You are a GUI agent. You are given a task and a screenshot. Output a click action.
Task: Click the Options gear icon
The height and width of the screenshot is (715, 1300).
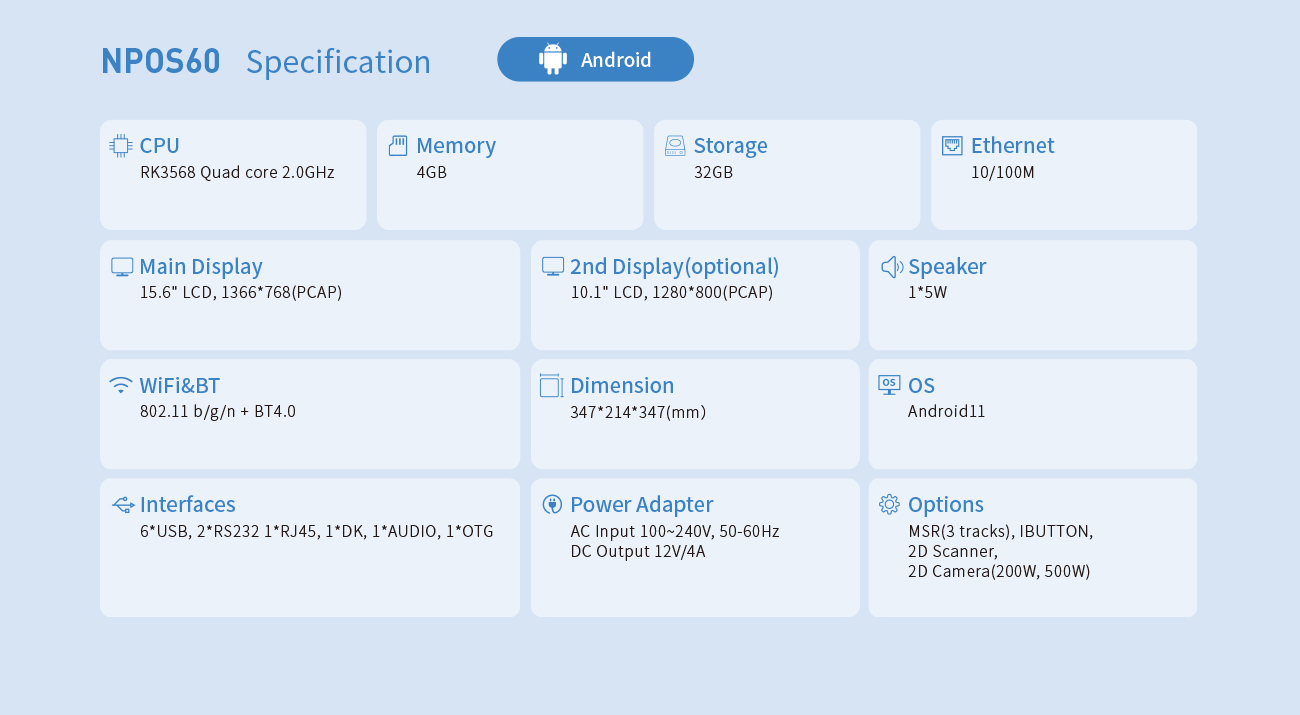889,505
